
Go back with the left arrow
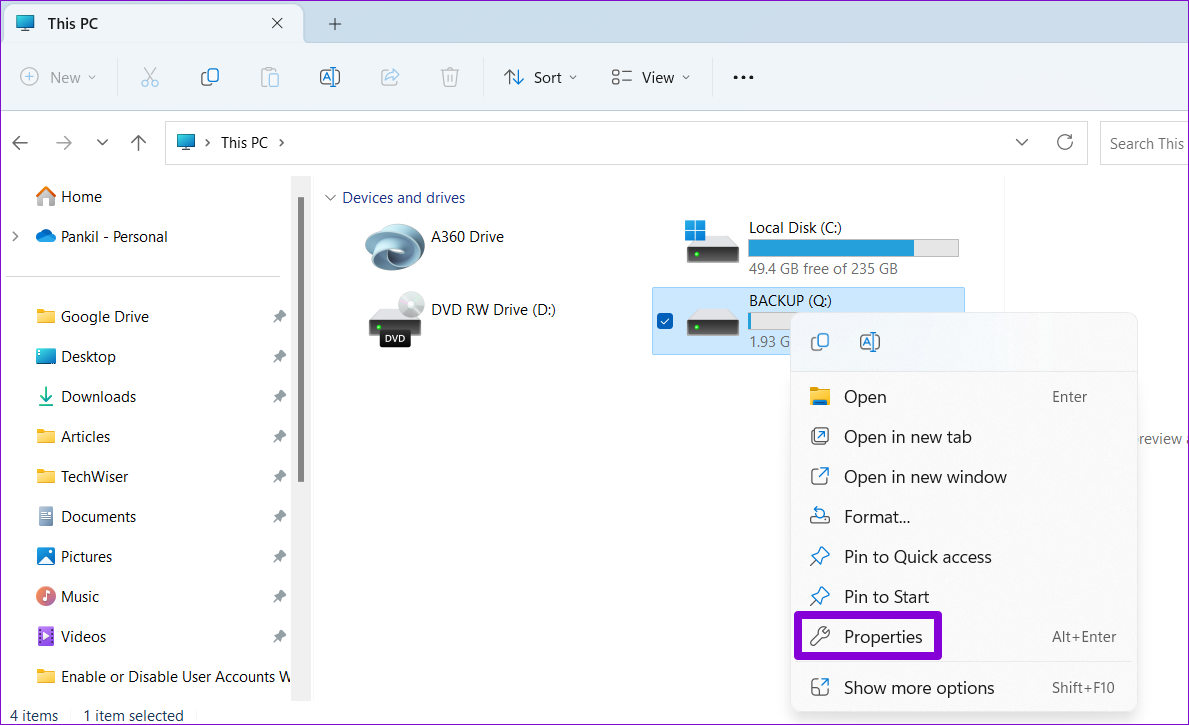pyautogui.click(x=20, y=143)
